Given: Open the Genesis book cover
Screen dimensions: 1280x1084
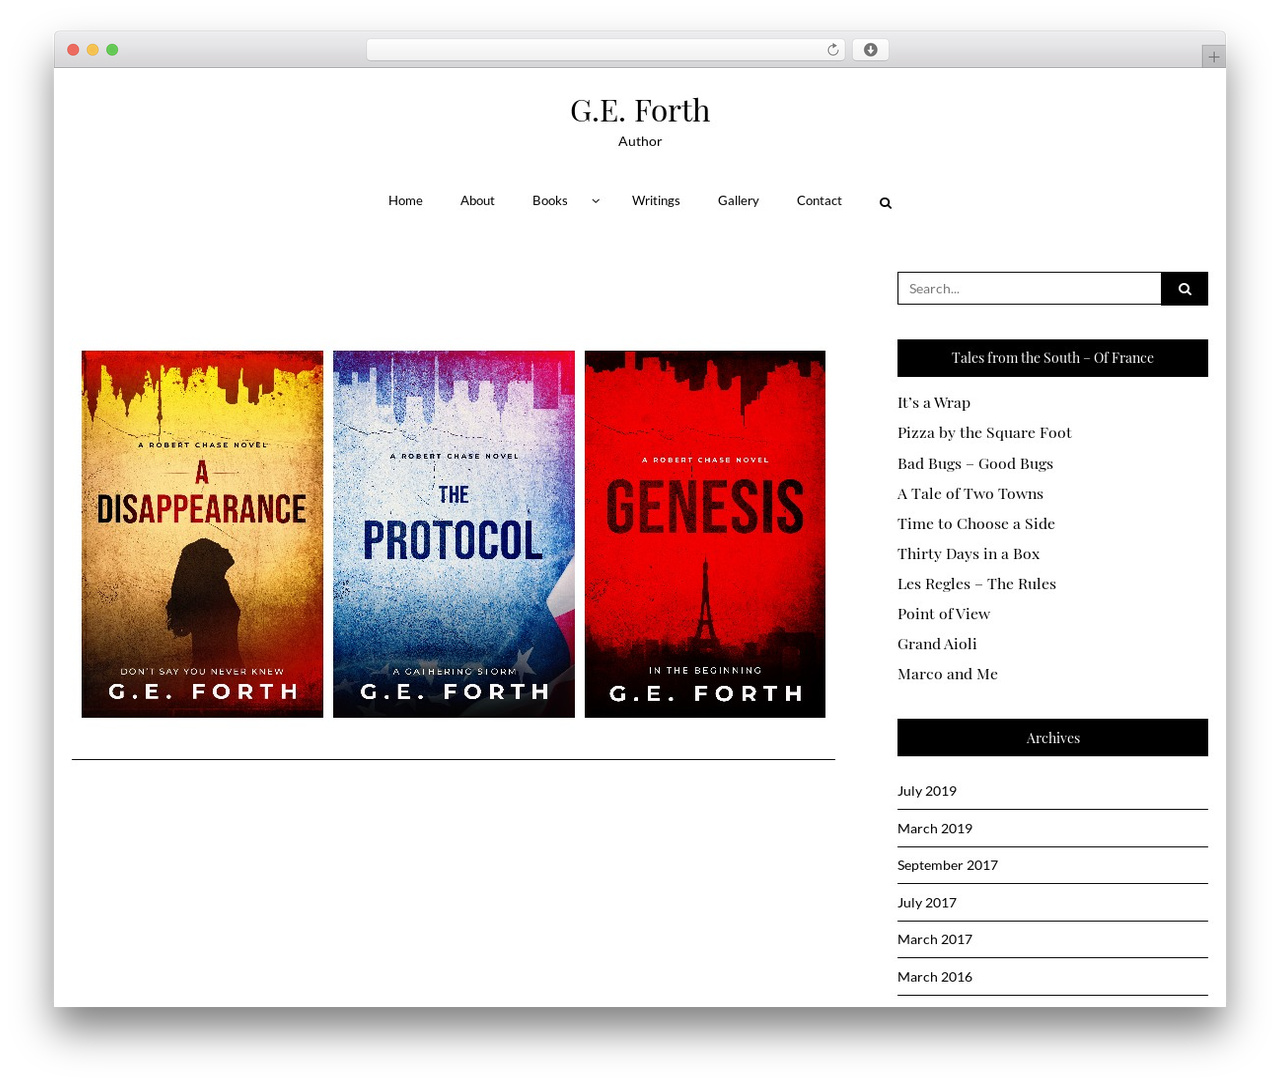Looking at the screenshot, I should tap(705, 534).
